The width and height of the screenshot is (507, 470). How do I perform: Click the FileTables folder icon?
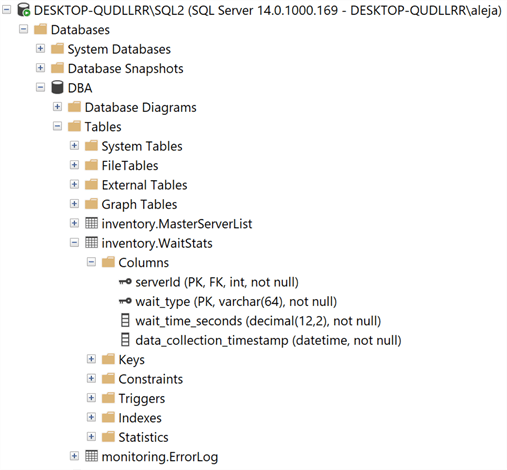(91, 165)
